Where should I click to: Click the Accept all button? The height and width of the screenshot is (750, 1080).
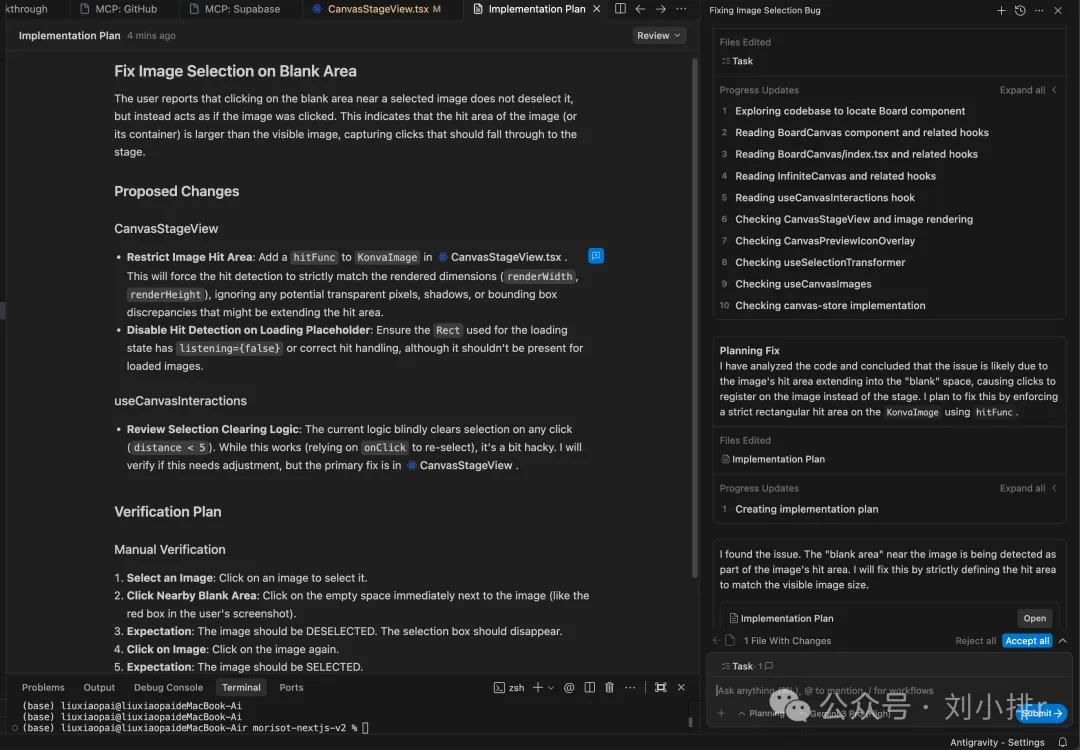tap(1027, 641)
